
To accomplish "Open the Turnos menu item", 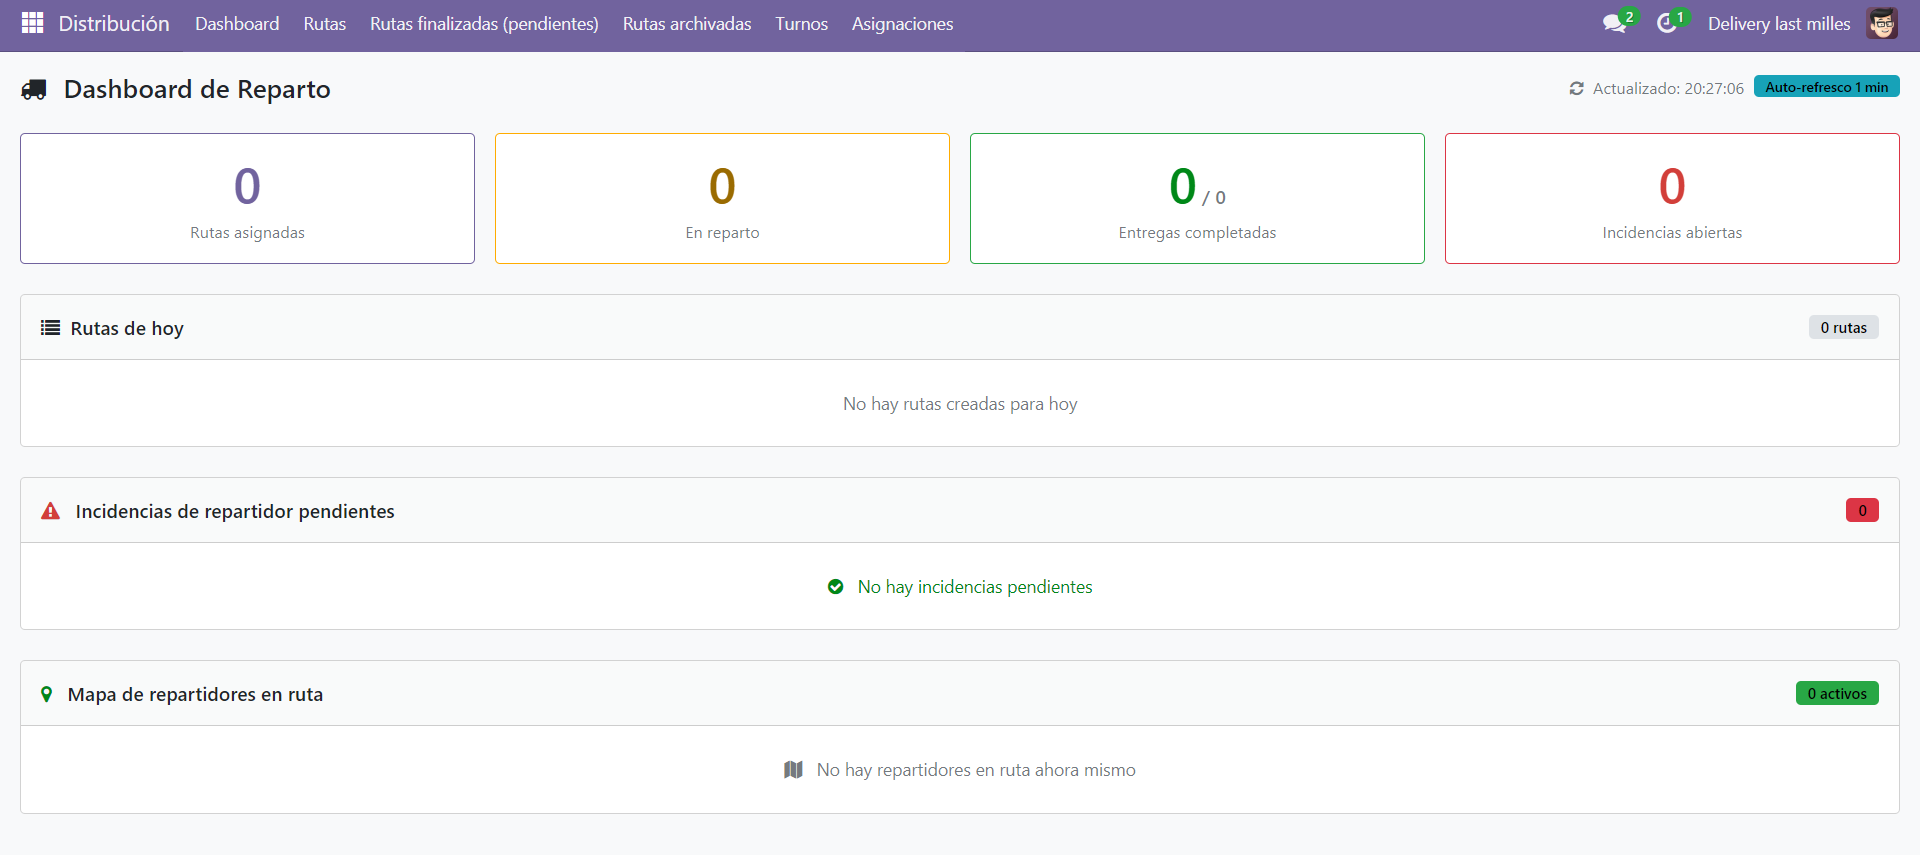I will coord(802,23).
